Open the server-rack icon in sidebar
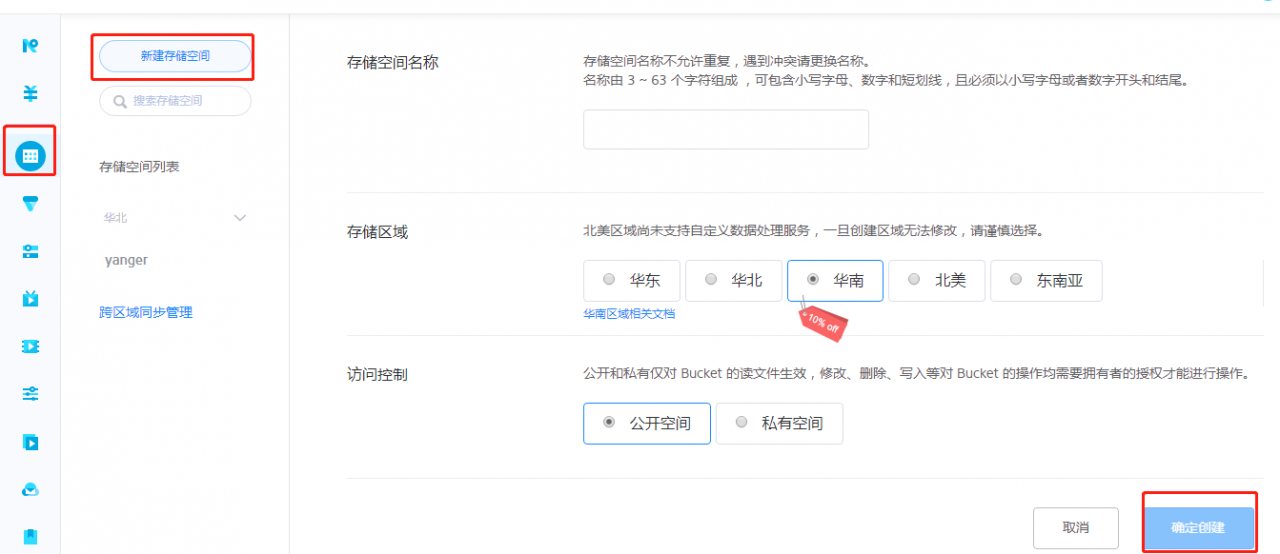The image size is (1280, 554). pos(30,252)
